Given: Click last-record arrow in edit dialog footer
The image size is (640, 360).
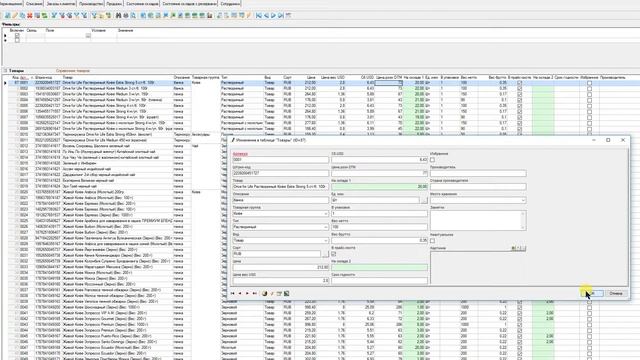Looking at the screenshot, I should pos(255,293).
